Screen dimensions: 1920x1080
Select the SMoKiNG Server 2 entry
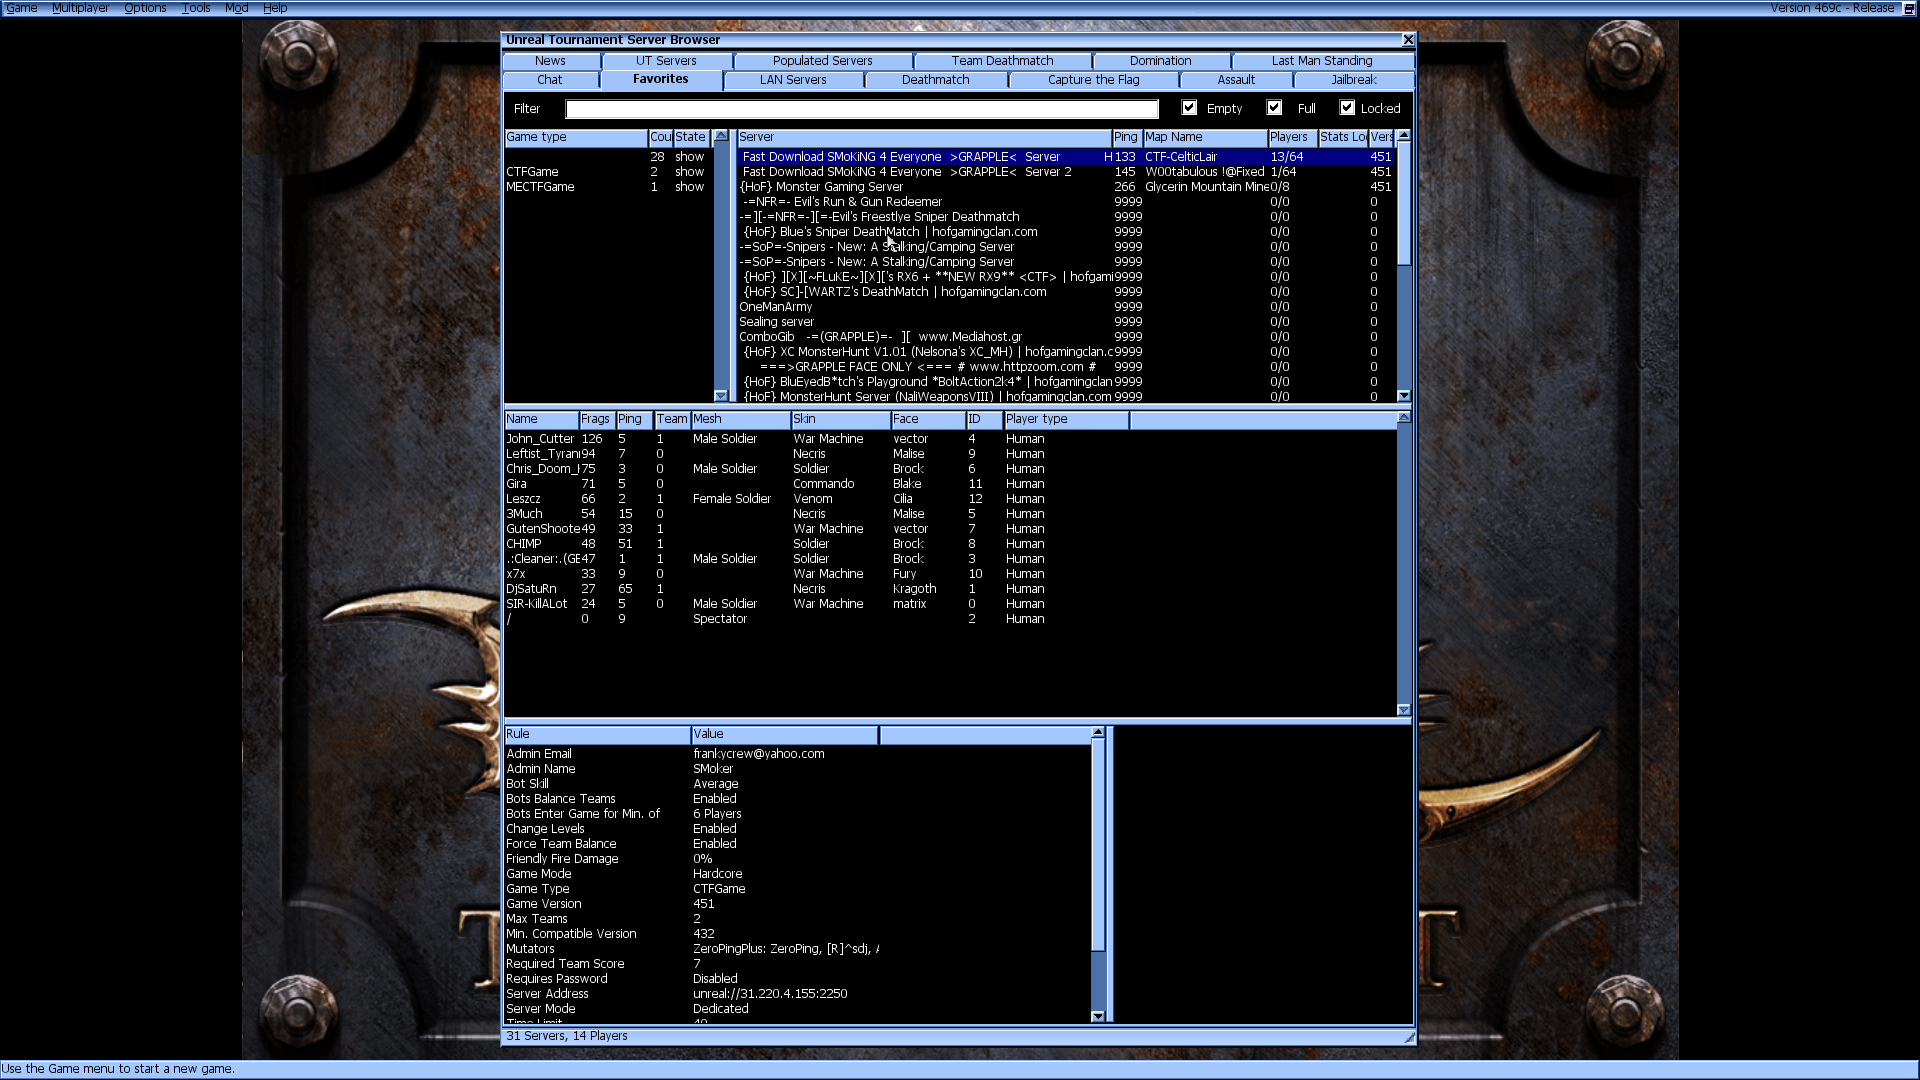pyautogui.click(x=1066, y=172)
